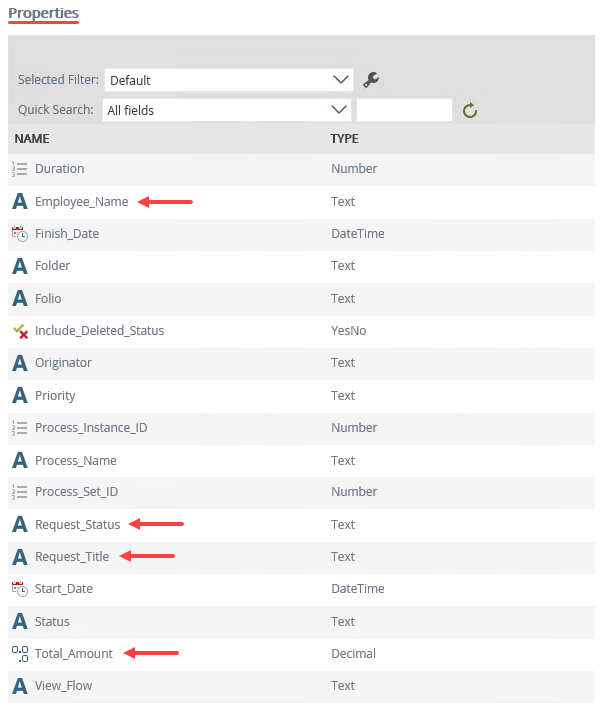The height and width of the screenshot is (703, 600).
Task: Click the Properties heading
Action: (x=43, y=14)
